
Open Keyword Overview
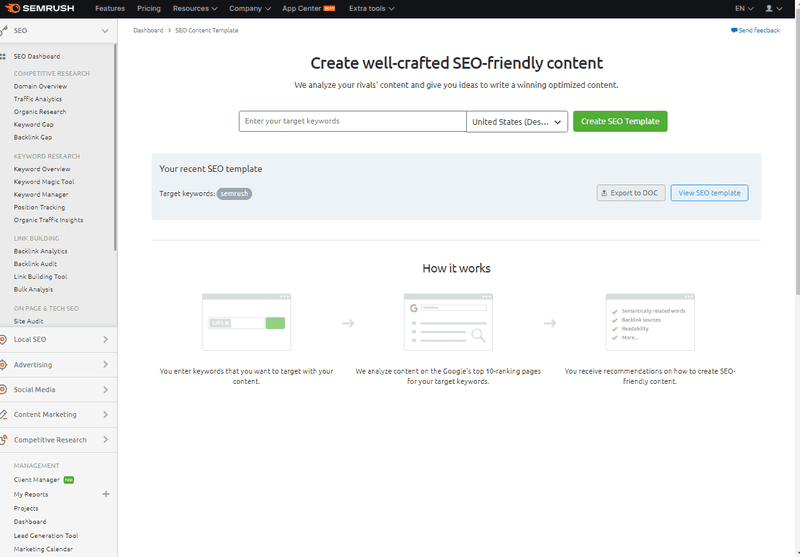coord(42,169)
